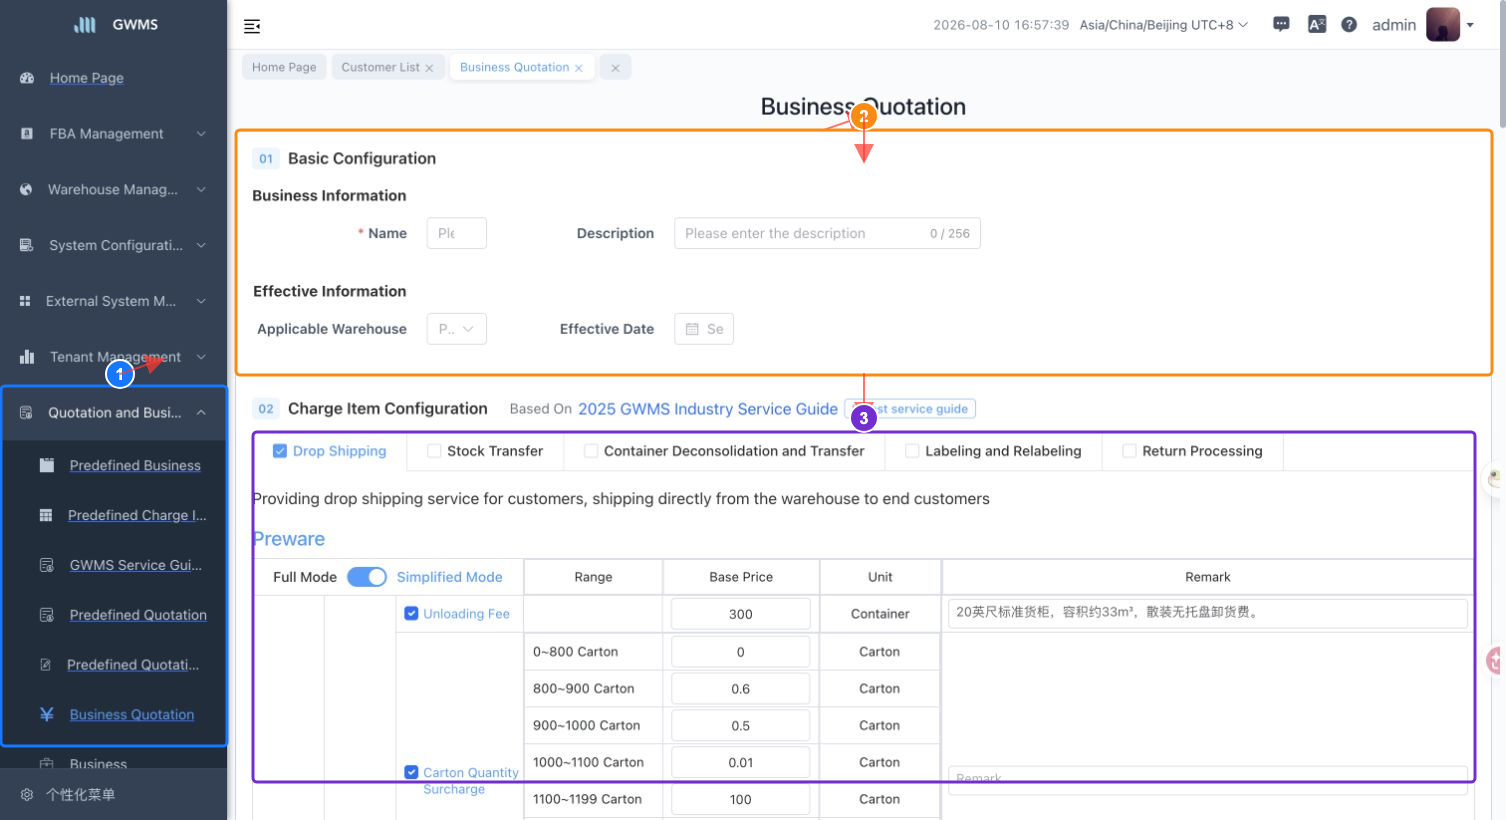Screen dimensions: 1506x820
Task: Enable the Labeling and Relabeling checkbox
Action: pos(912,451)
